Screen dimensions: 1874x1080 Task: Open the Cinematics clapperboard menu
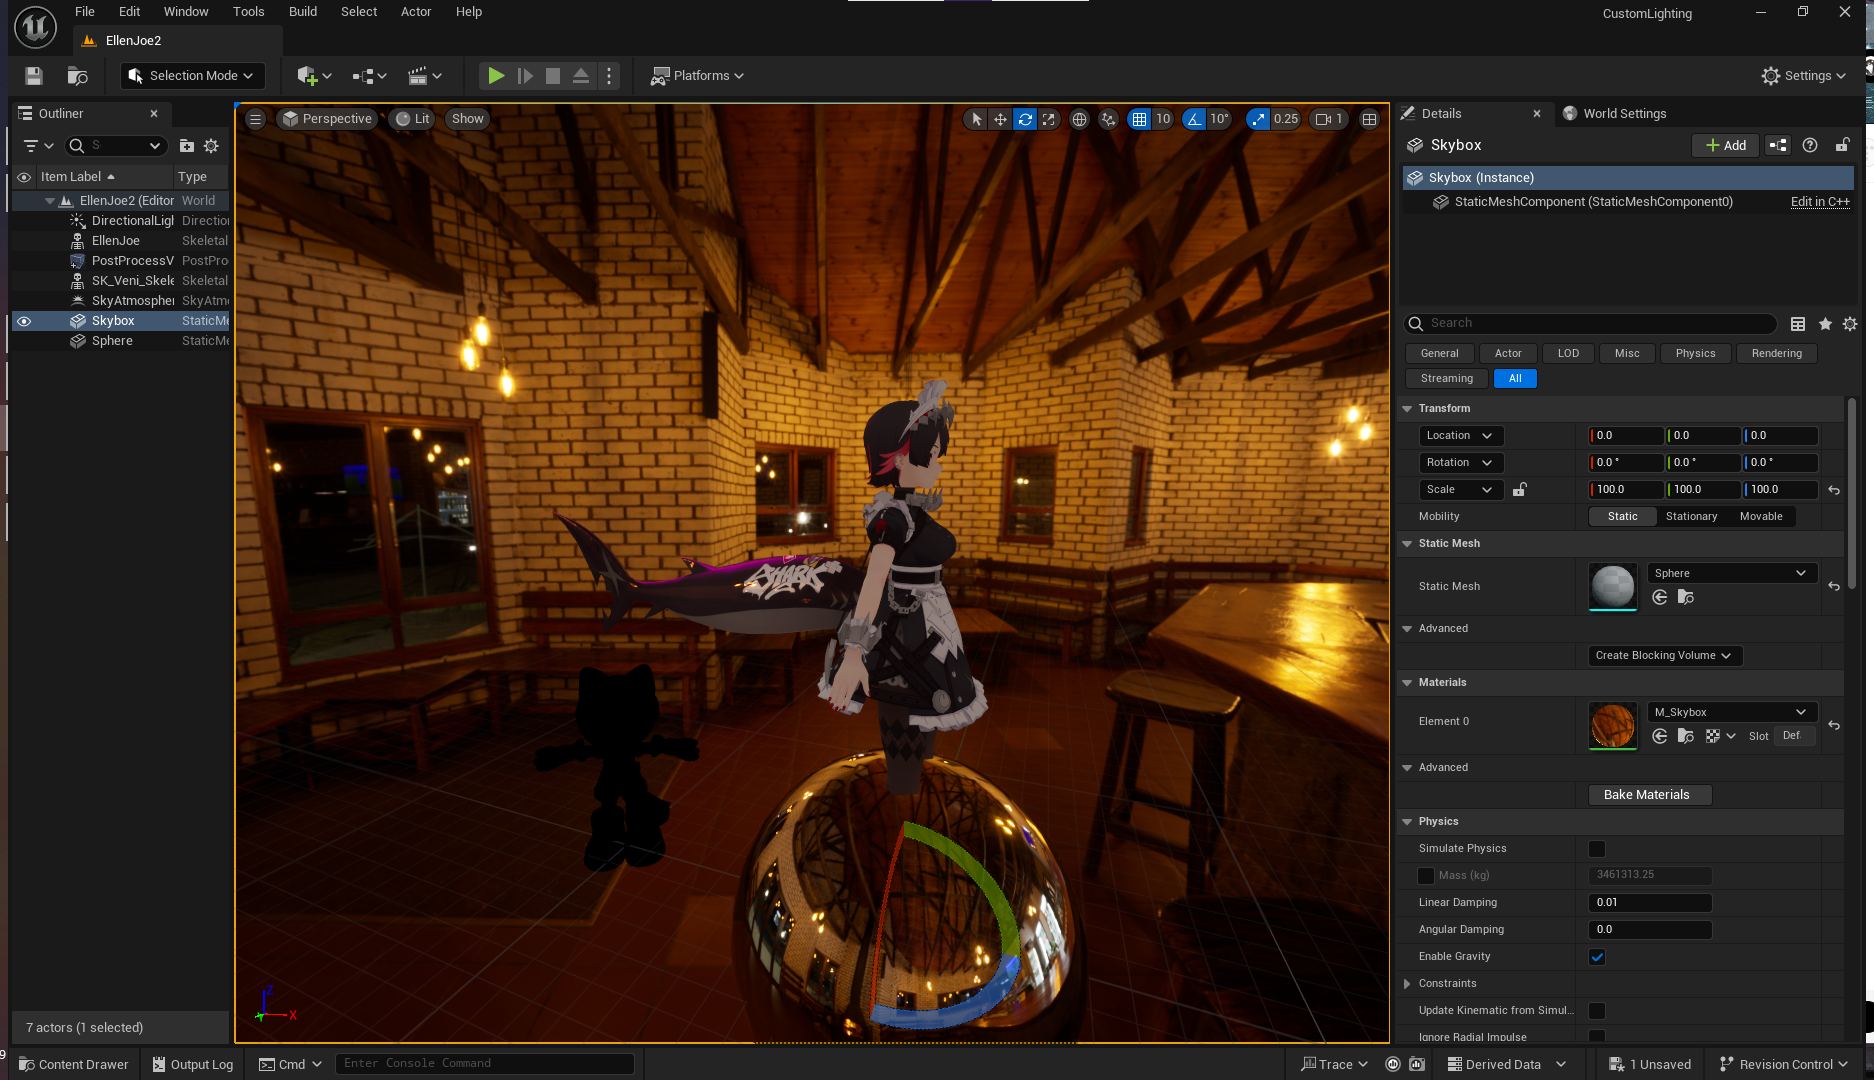point(424,76)
